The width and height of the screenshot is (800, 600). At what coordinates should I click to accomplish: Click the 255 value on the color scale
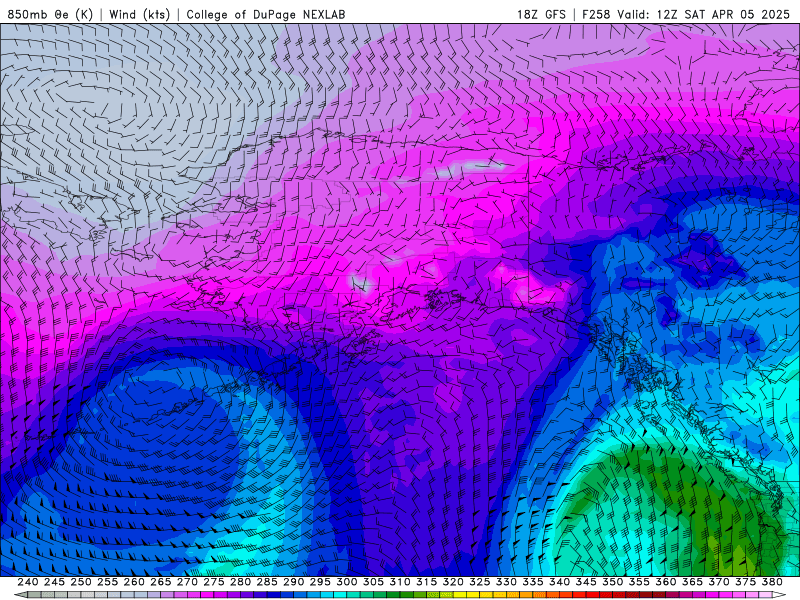click(107, 582)
